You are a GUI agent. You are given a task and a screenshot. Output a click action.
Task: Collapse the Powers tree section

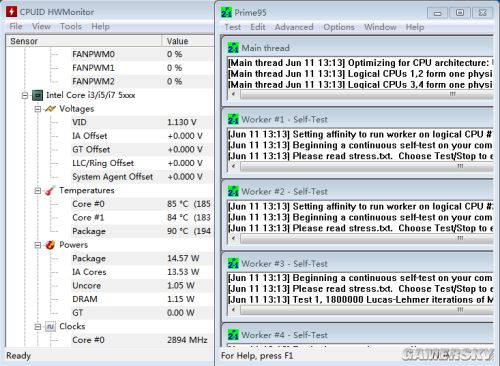pyautogui.click(x=38, y=245)
